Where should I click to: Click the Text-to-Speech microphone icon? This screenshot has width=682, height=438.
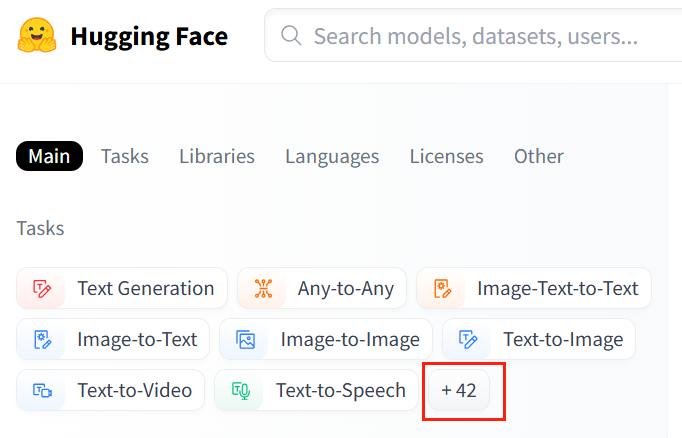coord(241,390)
